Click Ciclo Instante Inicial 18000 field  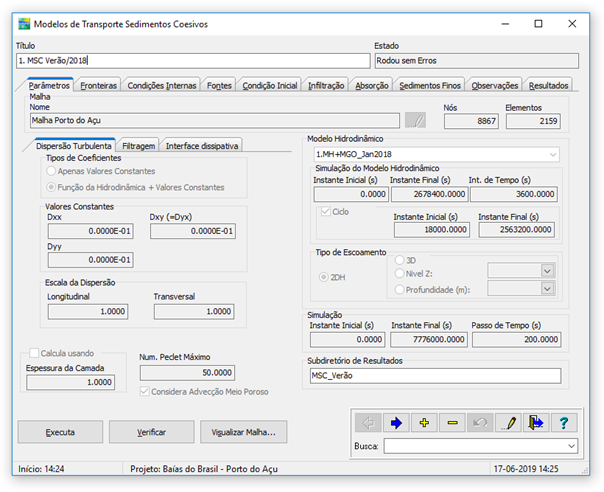click(432, 230)
